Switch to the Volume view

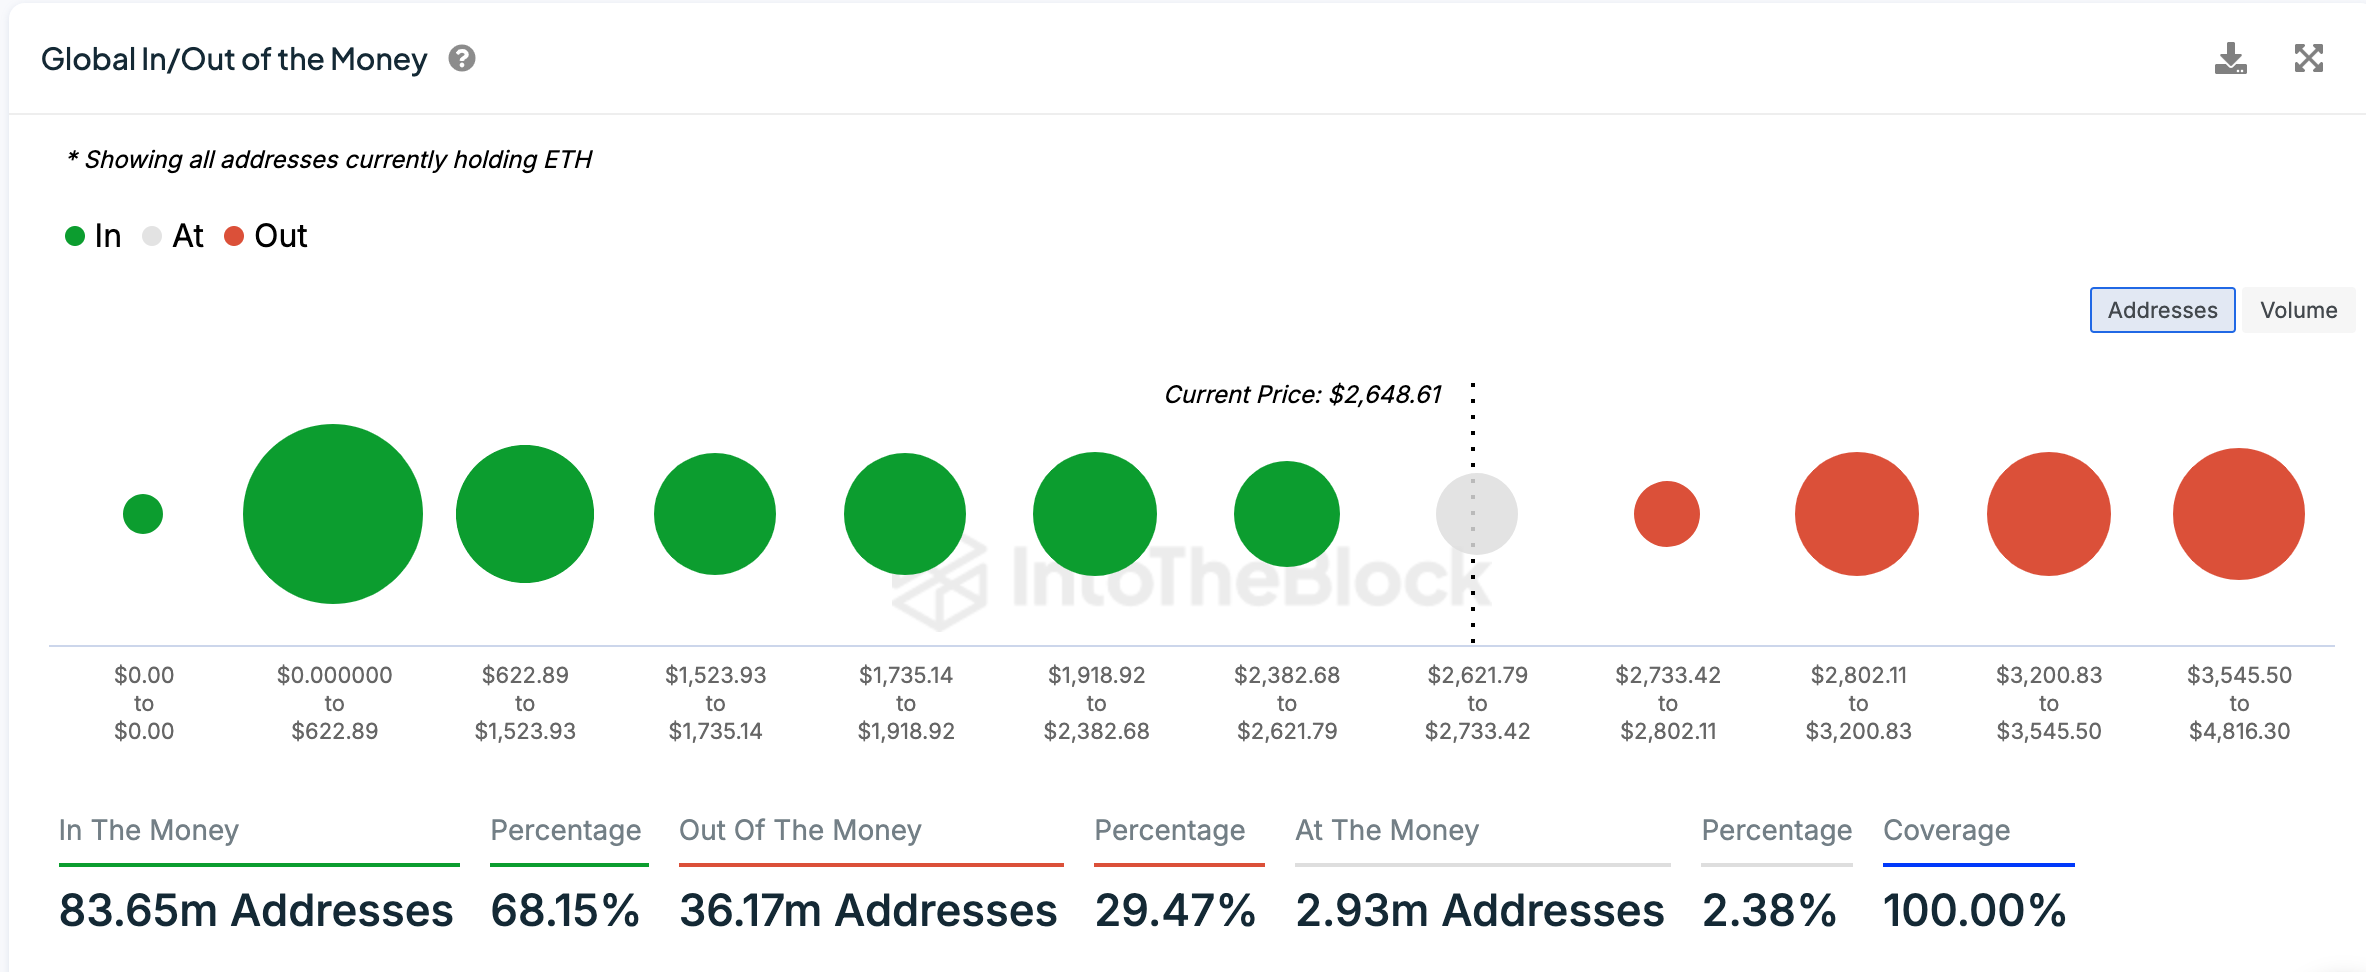point(2298,310)
